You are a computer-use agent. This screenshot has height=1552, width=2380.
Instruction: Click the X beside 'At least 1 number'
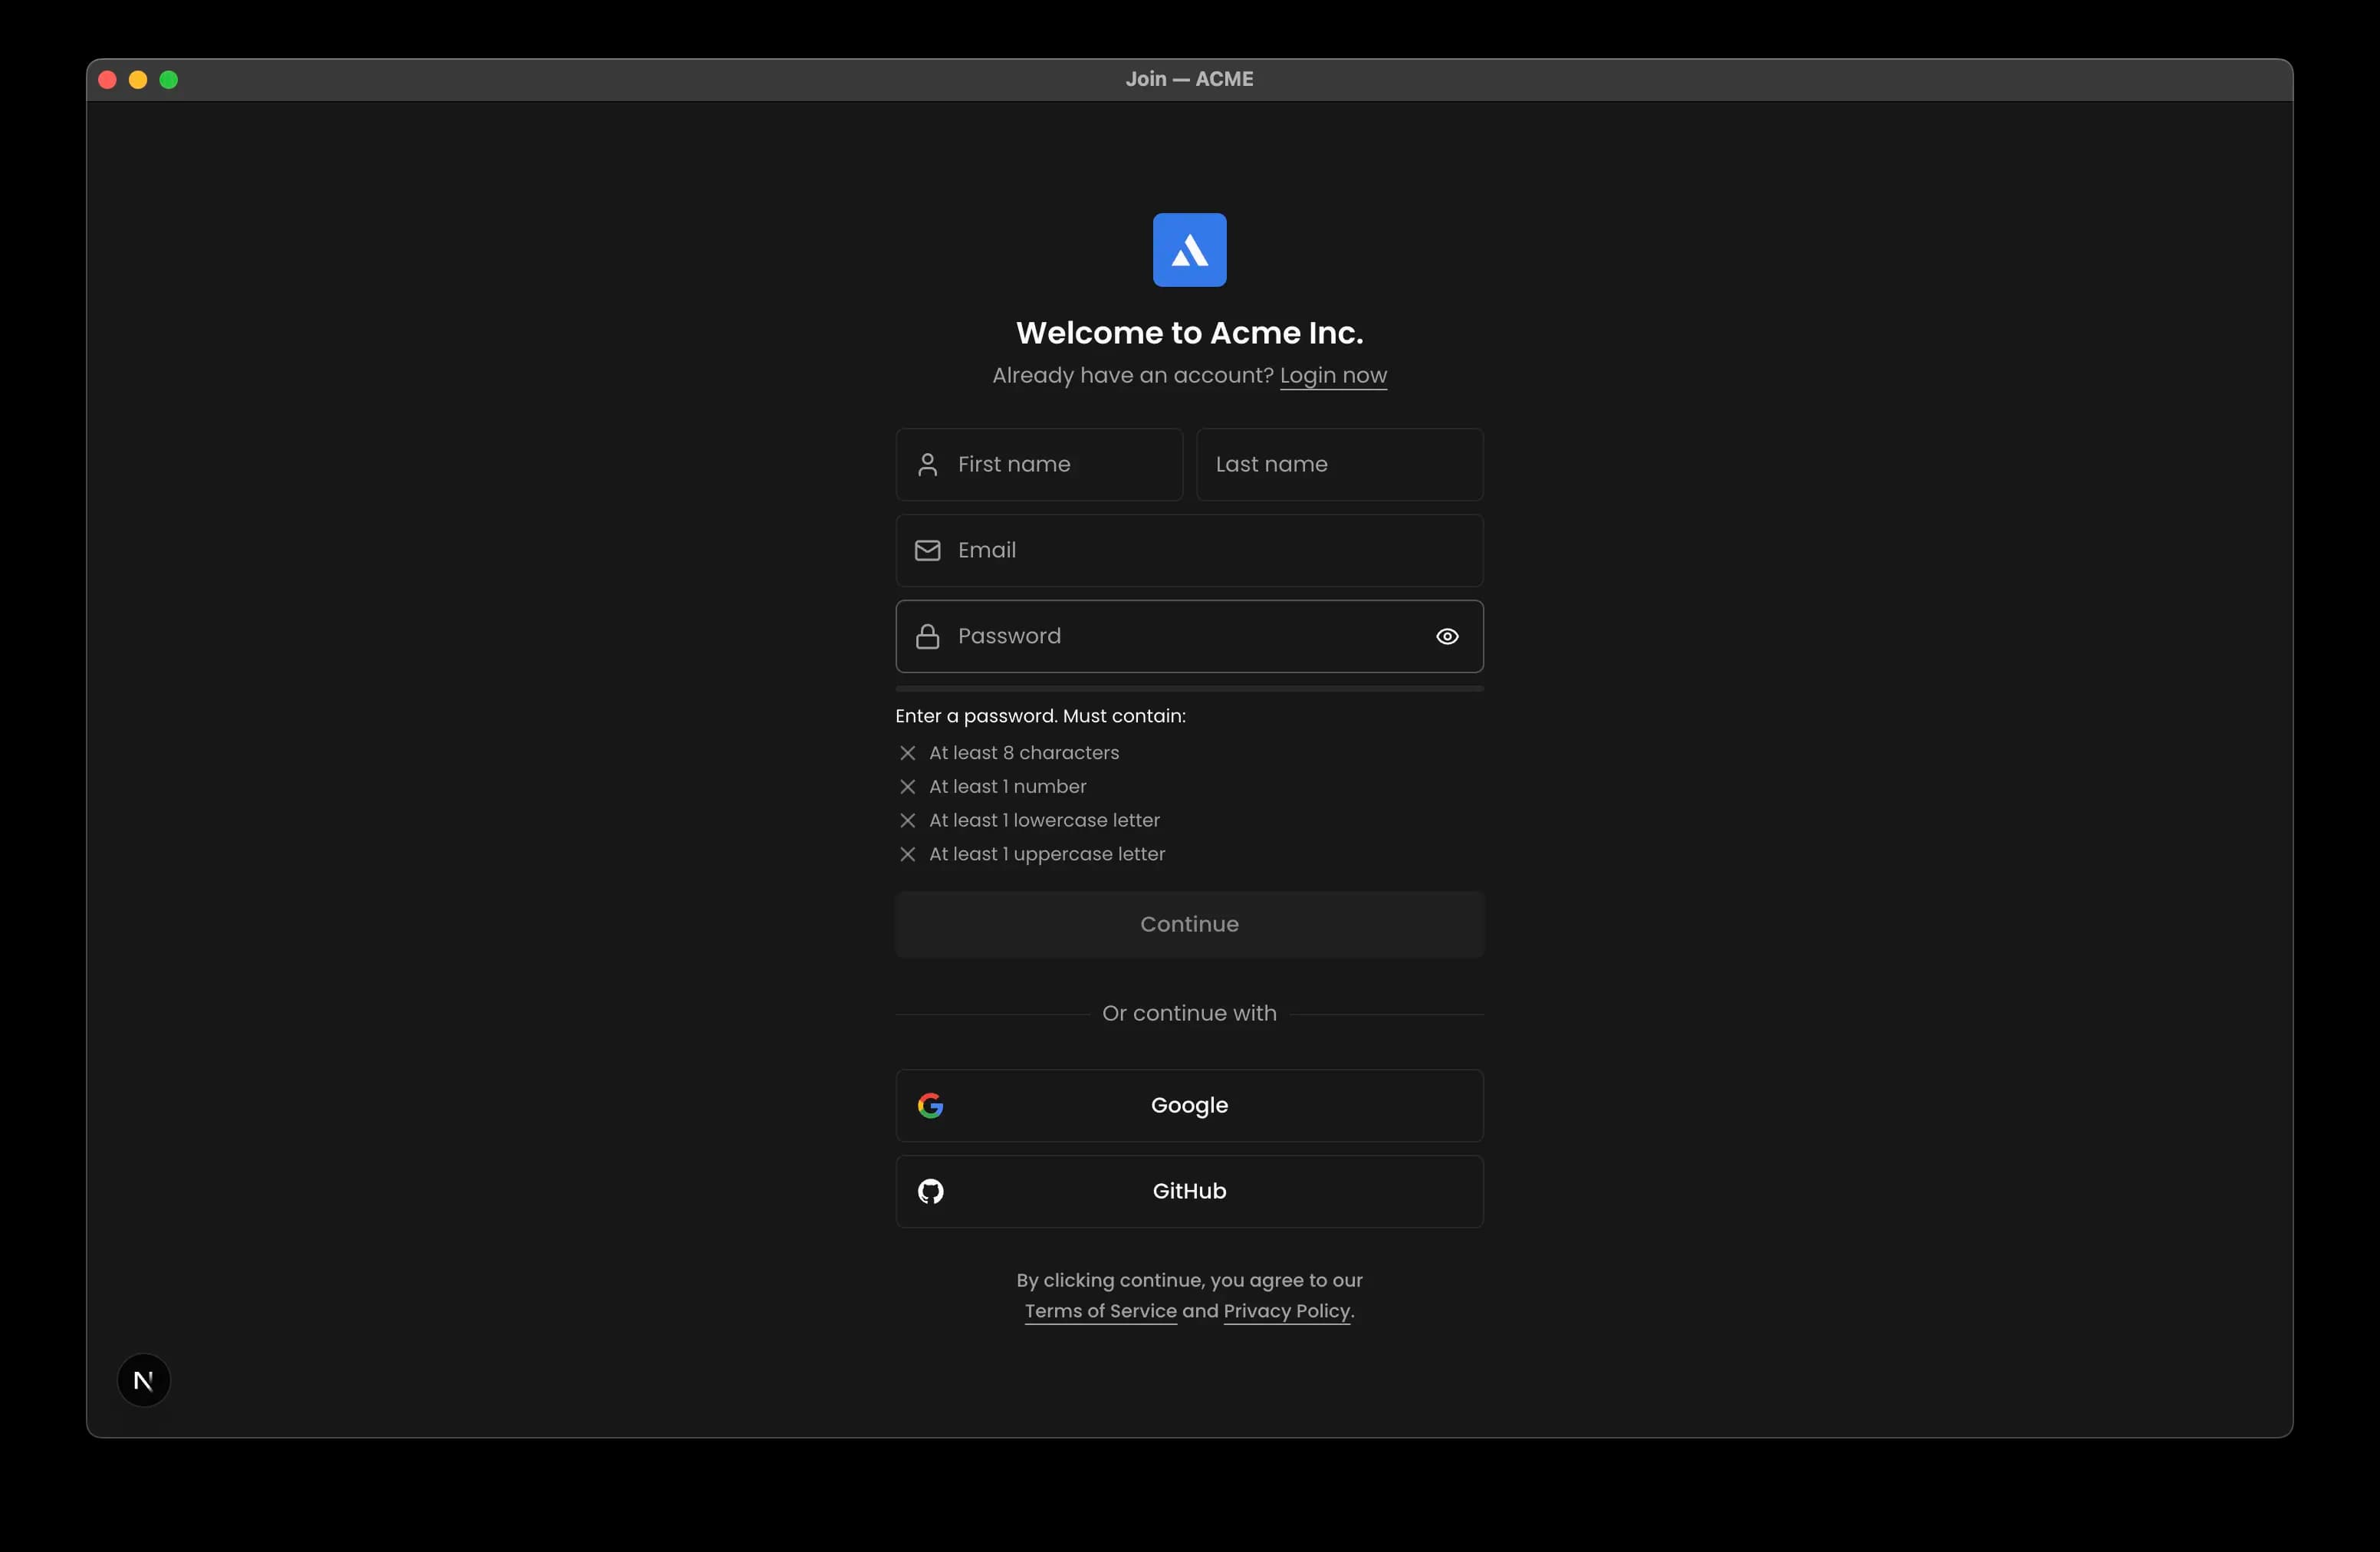[907, 787]
